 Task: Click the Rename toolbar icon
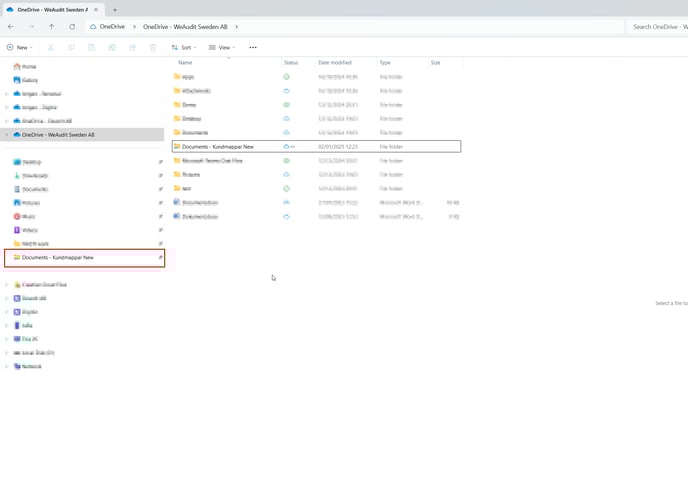112,47
